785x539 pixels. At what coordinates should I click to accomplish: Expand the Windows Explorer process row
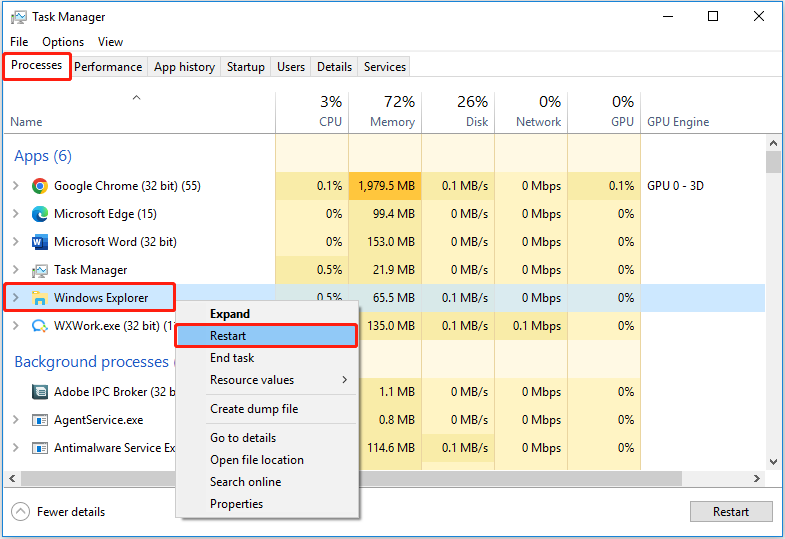(16, 298)
